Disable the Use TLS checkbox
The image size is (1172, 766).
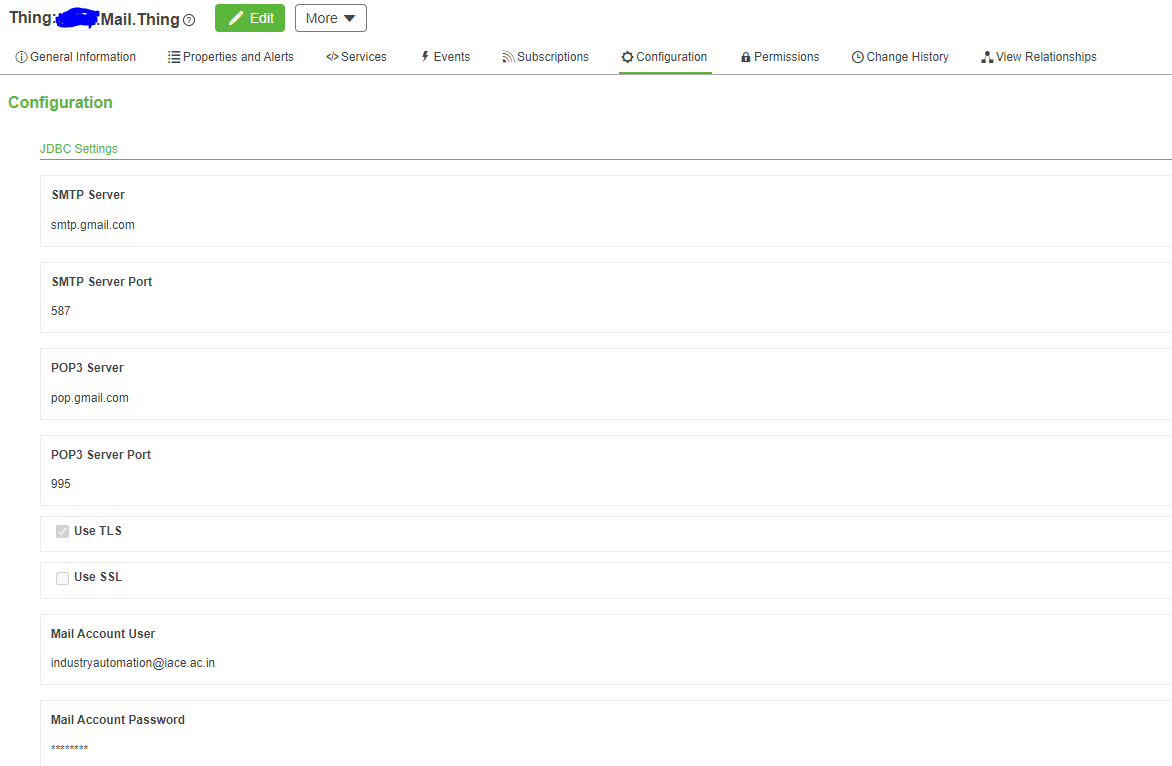(x=62, y=531)
